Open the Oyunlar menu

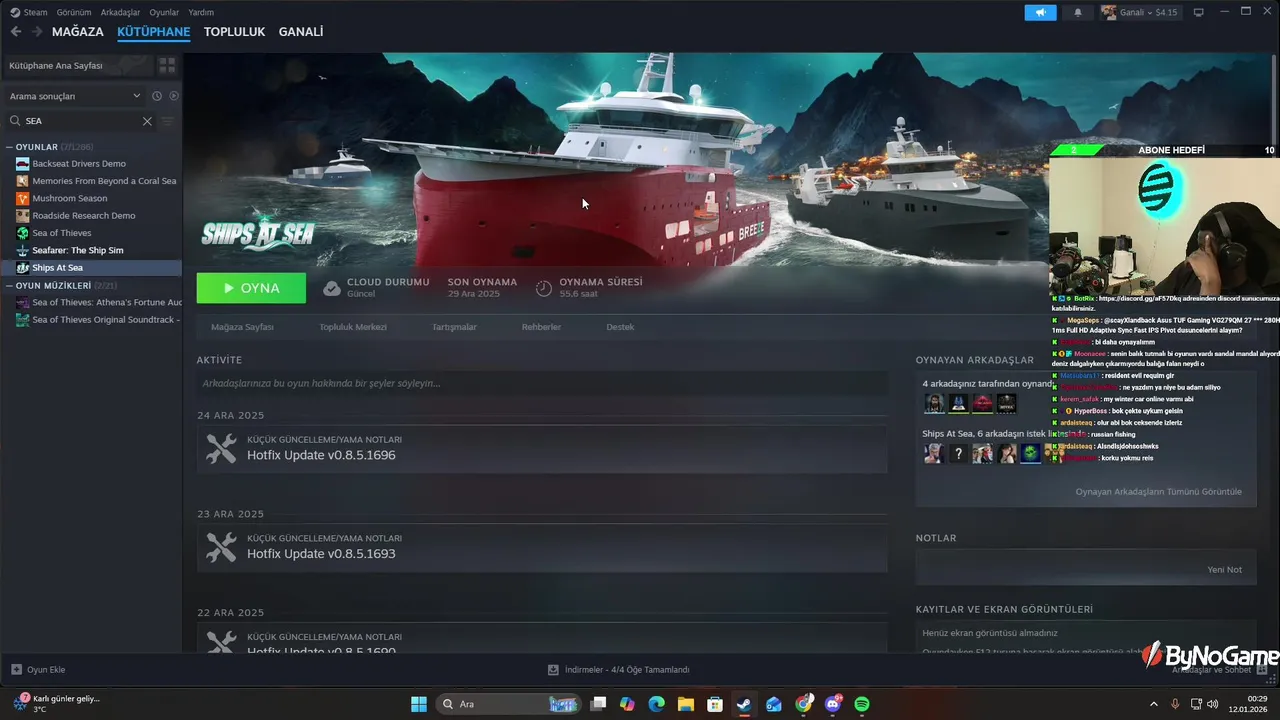pyautogui.click(x=164, y=12)
